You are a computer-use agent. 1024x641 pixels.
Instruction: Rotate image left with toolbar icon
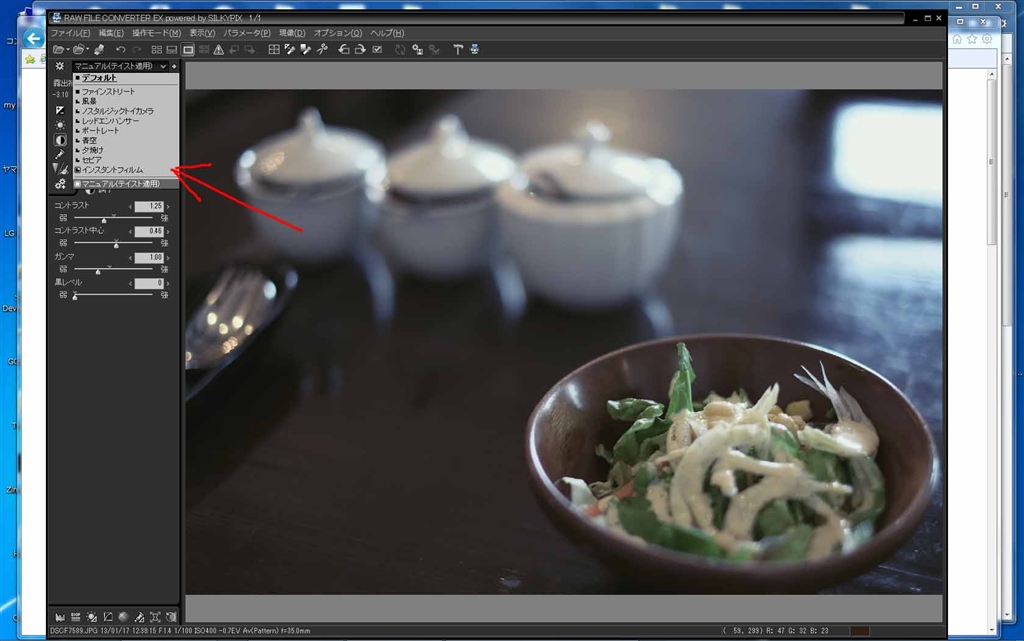[x=344, y=49]
